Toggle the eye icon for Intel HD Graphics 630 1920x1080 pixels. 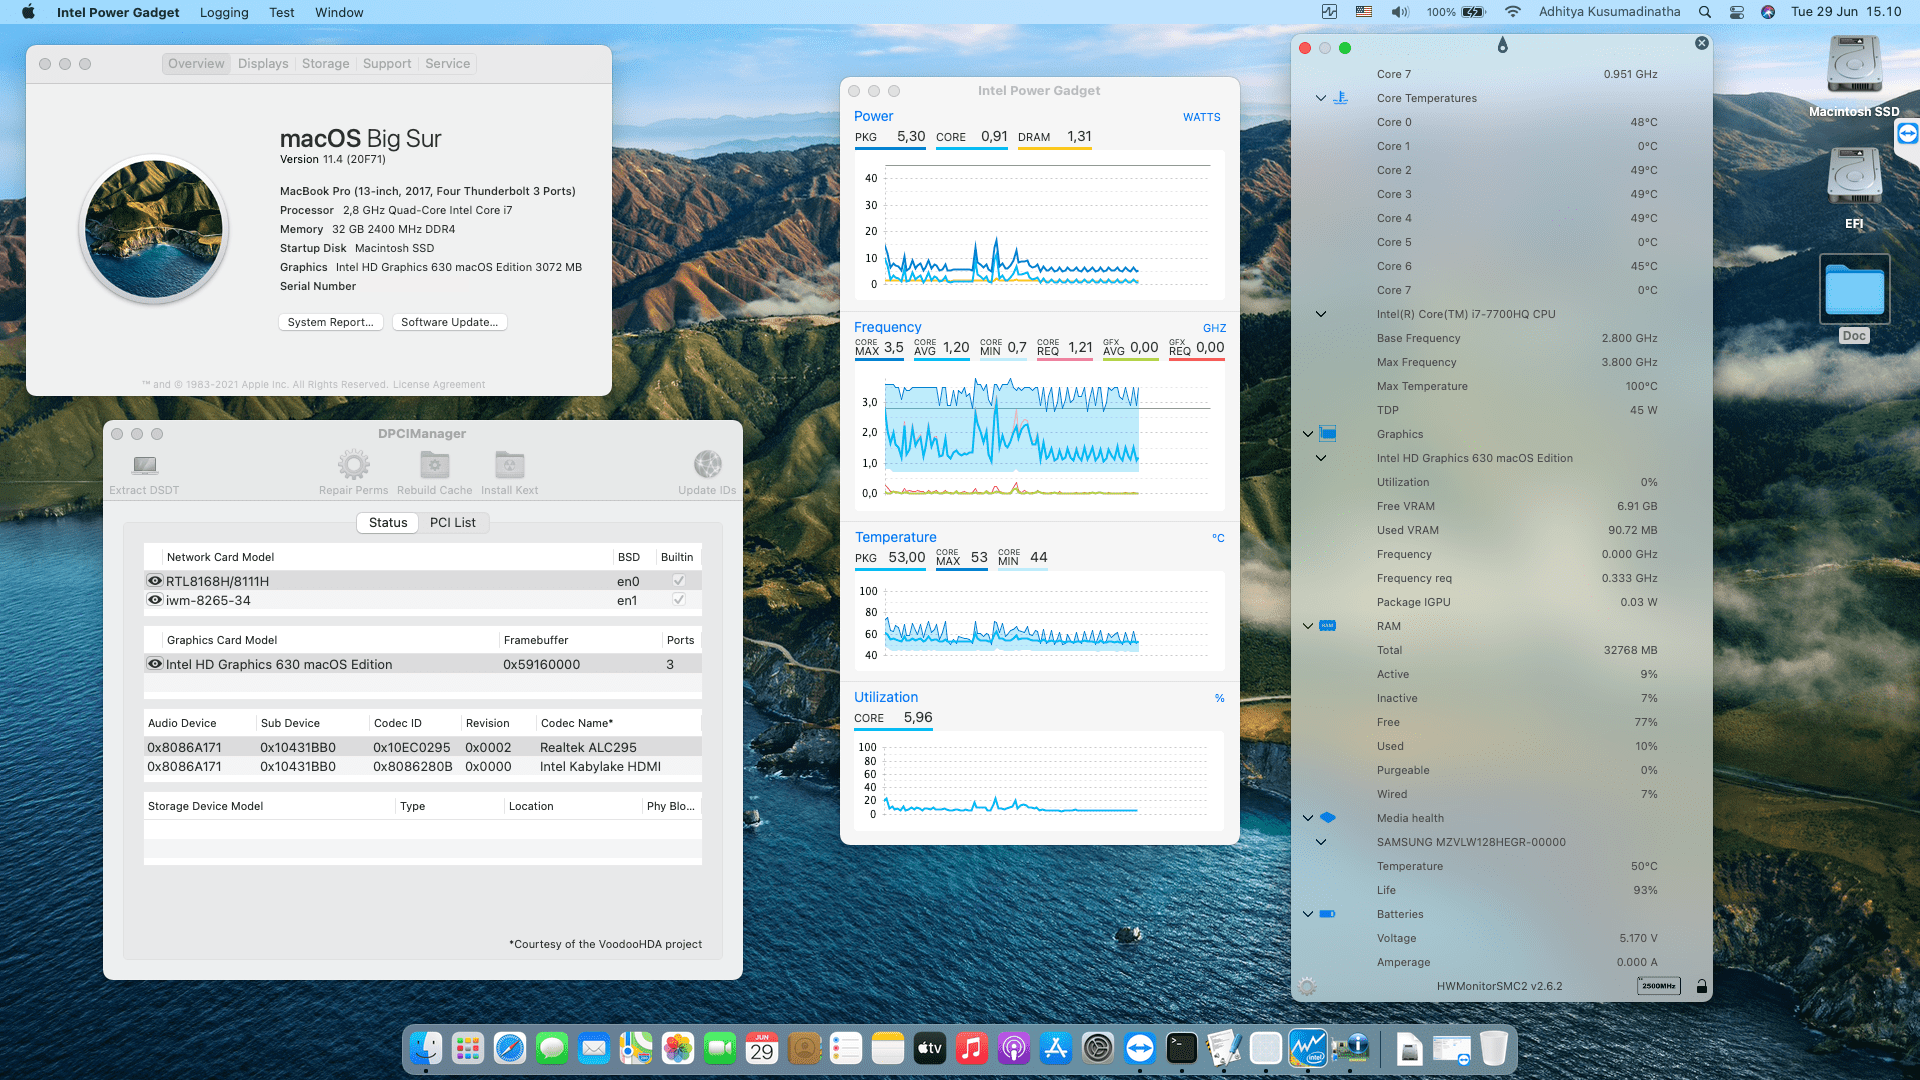click(x=155, y=664)
